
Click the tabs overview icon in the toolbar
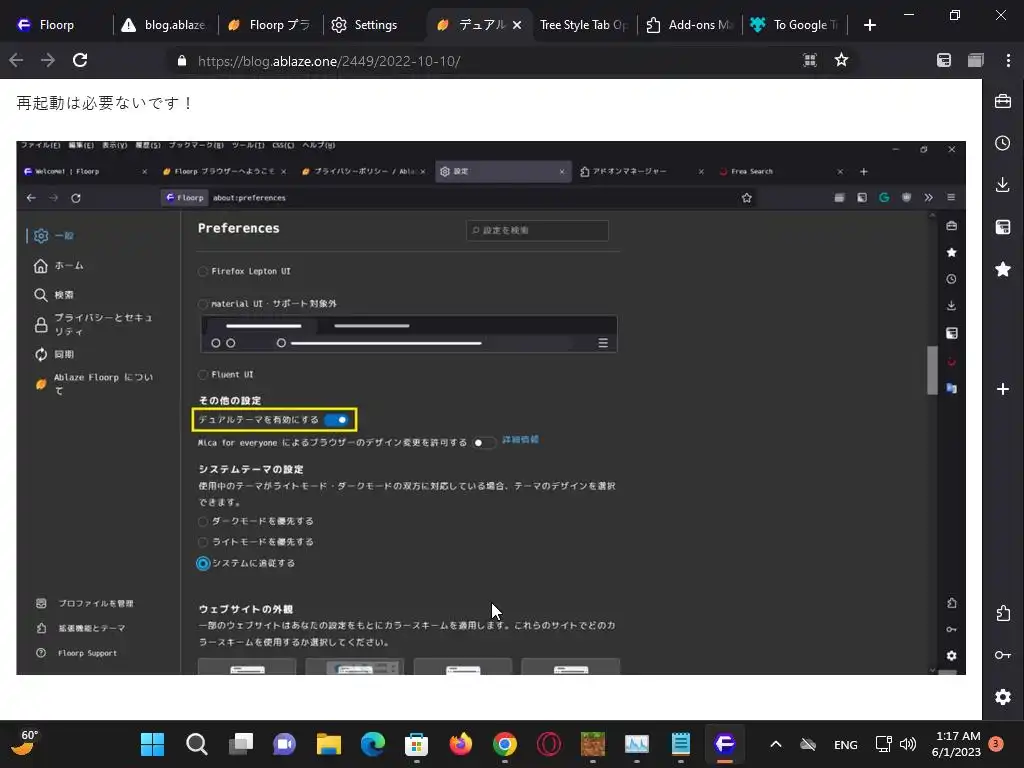(x=976, y=60)
